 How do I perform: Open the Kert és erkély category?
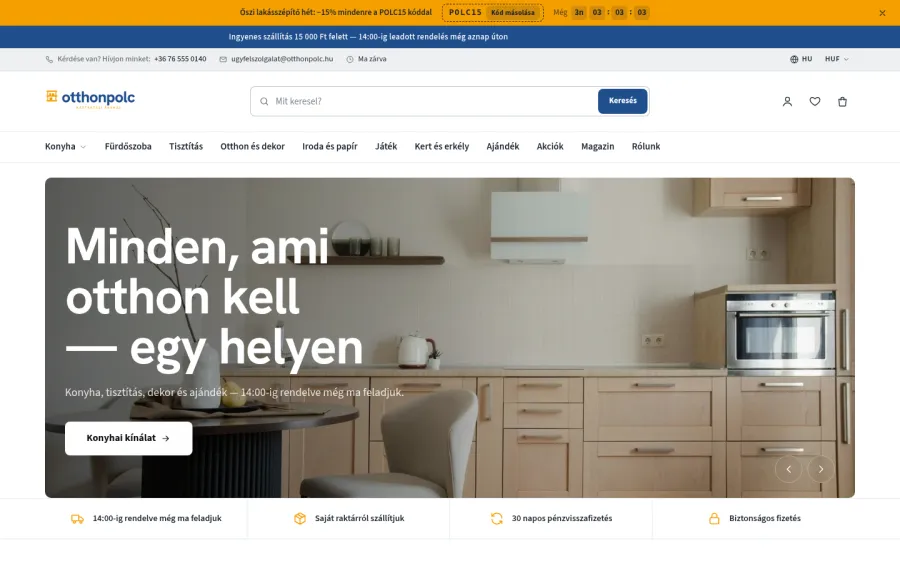pyautogui.click(x=442, y=146)
